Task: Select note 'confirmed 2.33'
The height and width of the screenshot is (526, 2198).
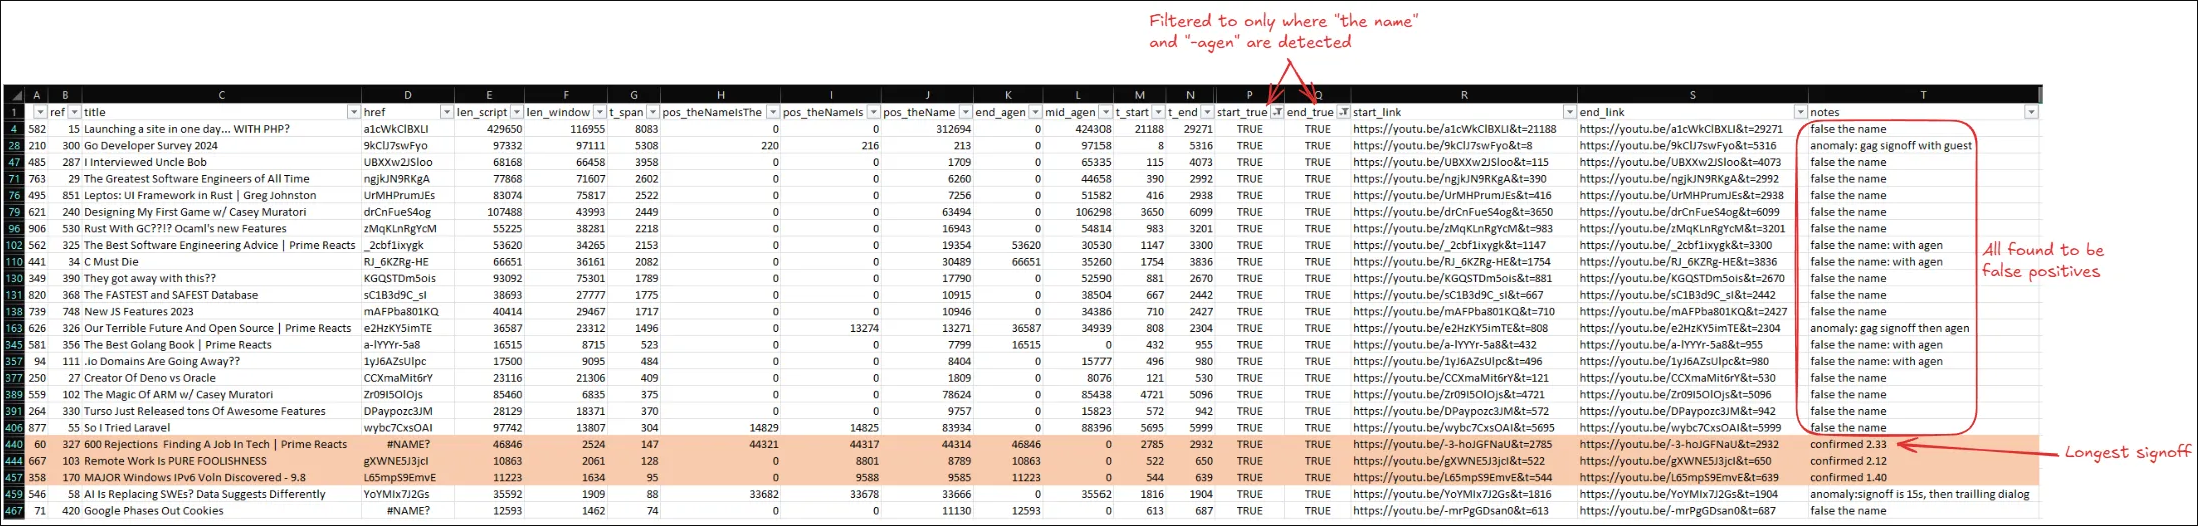Action: [x=1923, y=444]
